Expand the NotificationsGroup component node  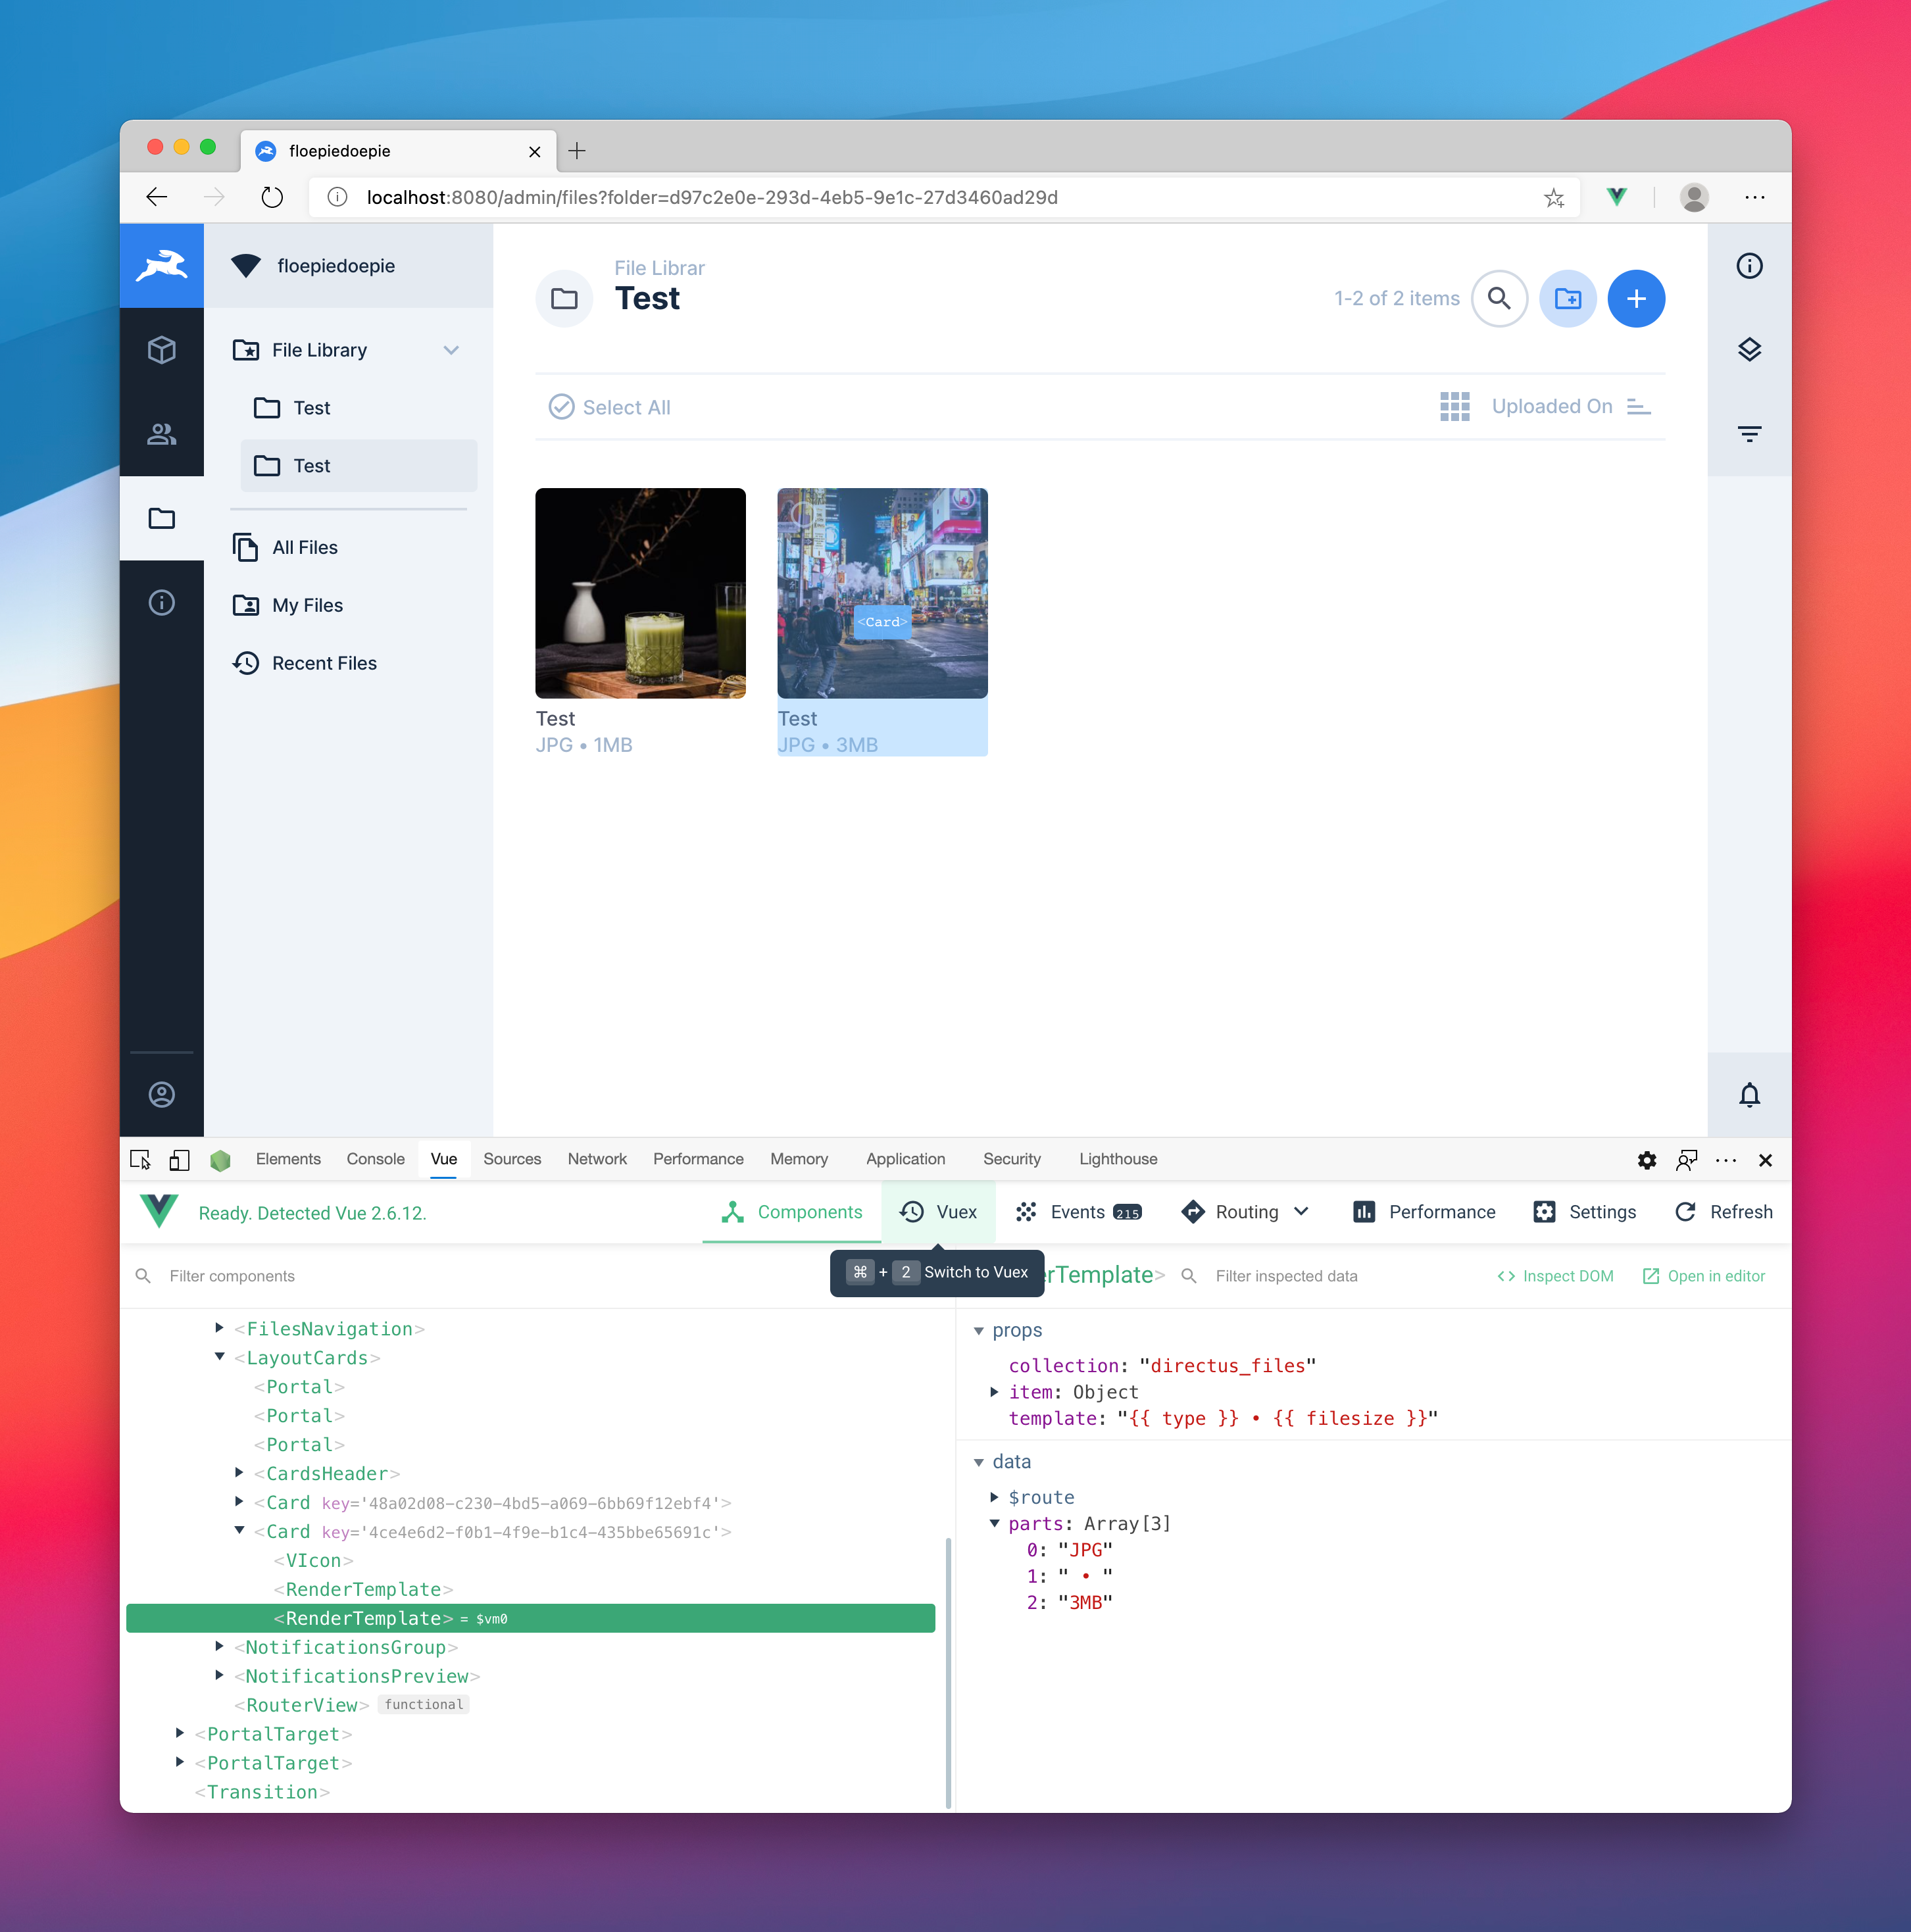(x=219, y=1646)
